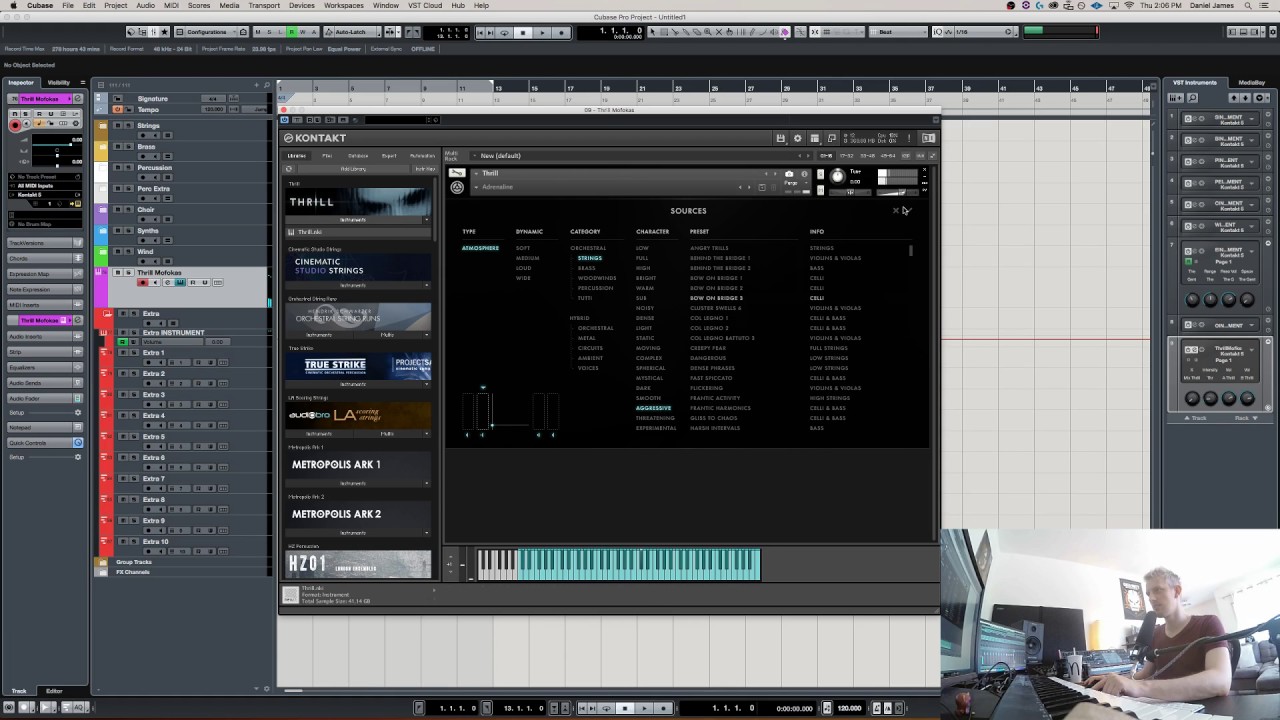Select channel range 17-32 in multi rack
Viewport: 1280px width, 720px height.
coord(847,156)
